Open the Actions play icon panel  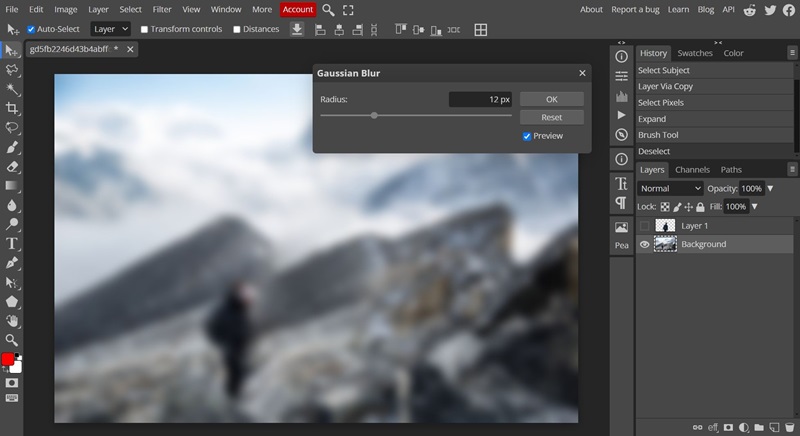pyautogui.click(x=621, y=115)
